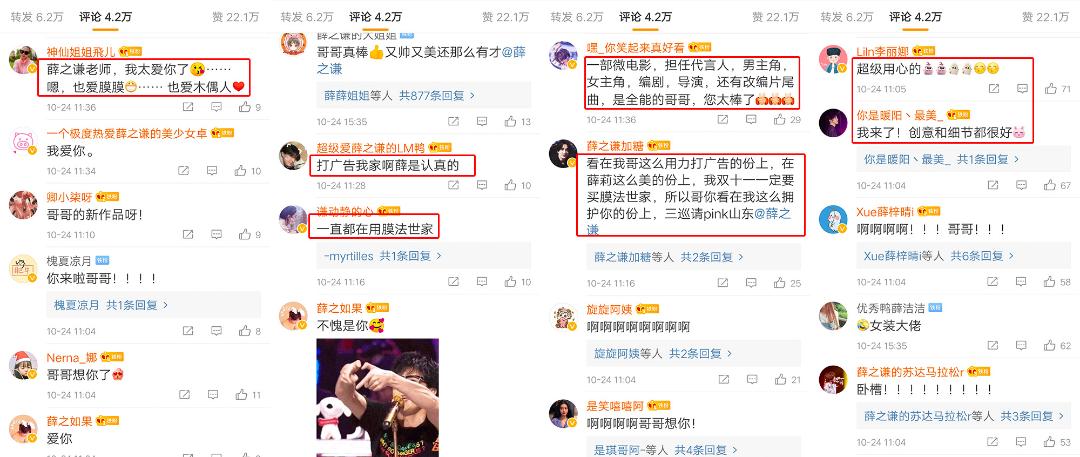The width and height of the screenshot is (1080, 457).
Task: Expand 薛薛姐姐等人 共877条回复
Action: (399, 96)
